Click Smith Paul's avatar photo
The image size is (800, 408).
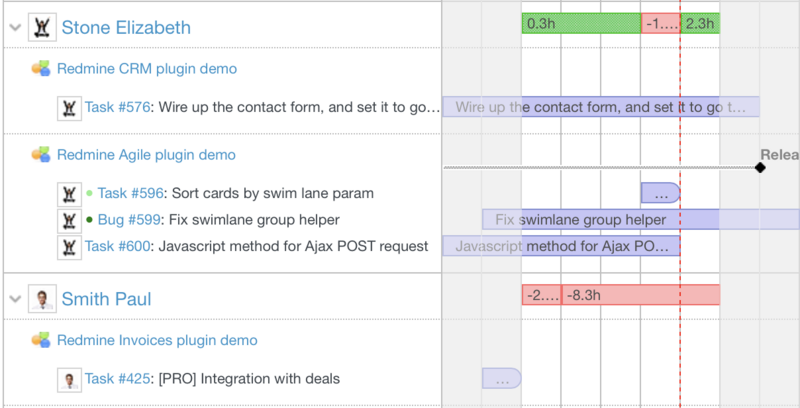[x=42, y=298]
